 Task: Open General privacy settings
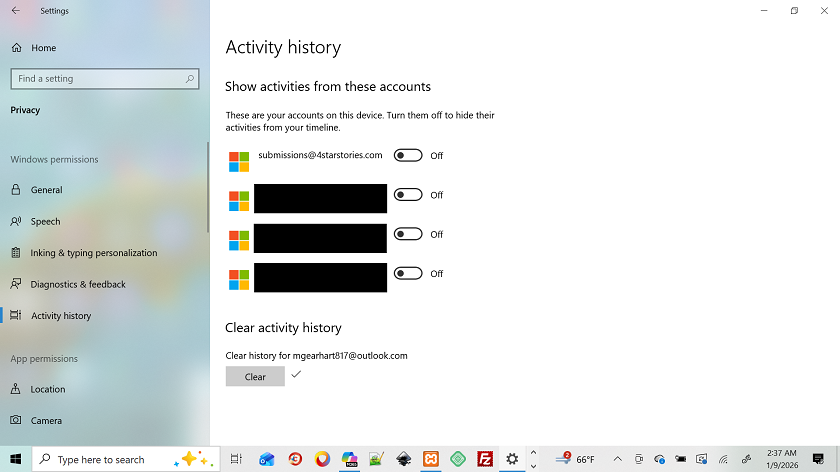[x=46, y=190]
